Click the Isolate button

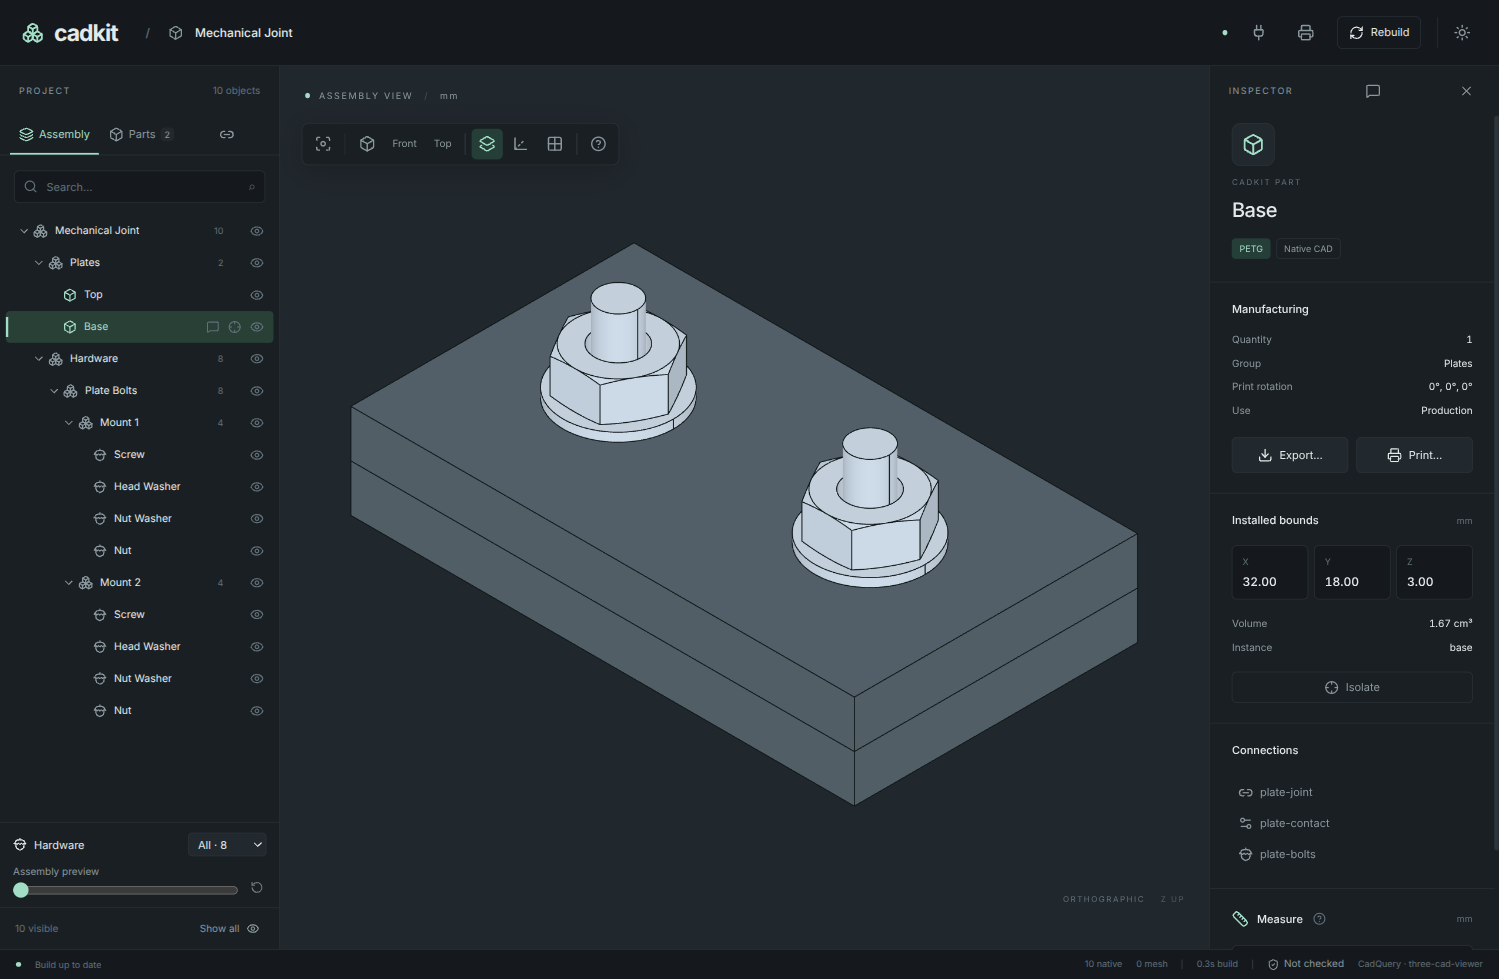coord(1352,687)
